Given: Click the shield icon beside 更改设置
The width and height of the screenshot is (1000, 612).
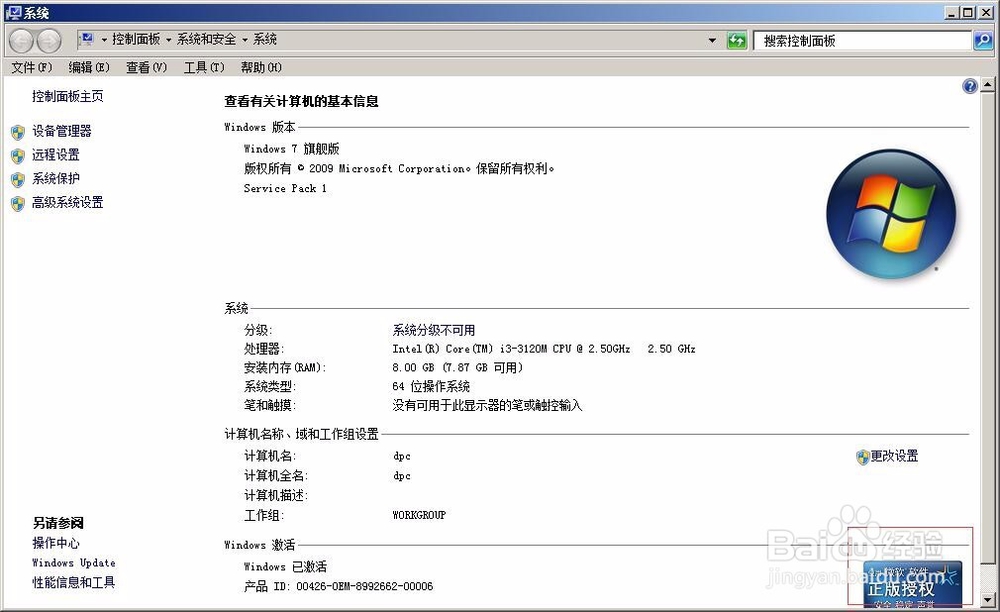Looking at the screenshot, I should (863, 456).
